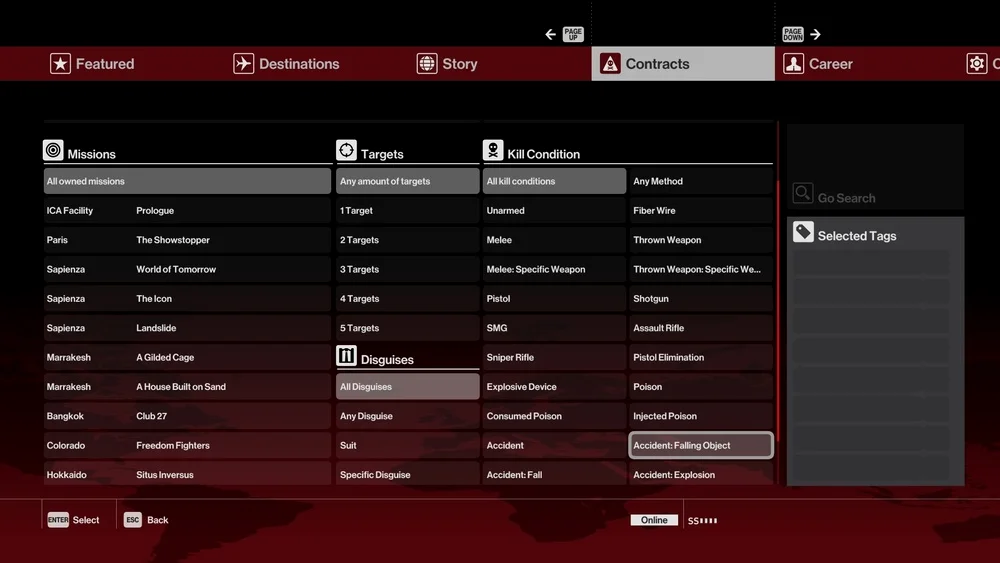Click the Enter key Select icon
The image size is (1000, 563).
(58, 520)
